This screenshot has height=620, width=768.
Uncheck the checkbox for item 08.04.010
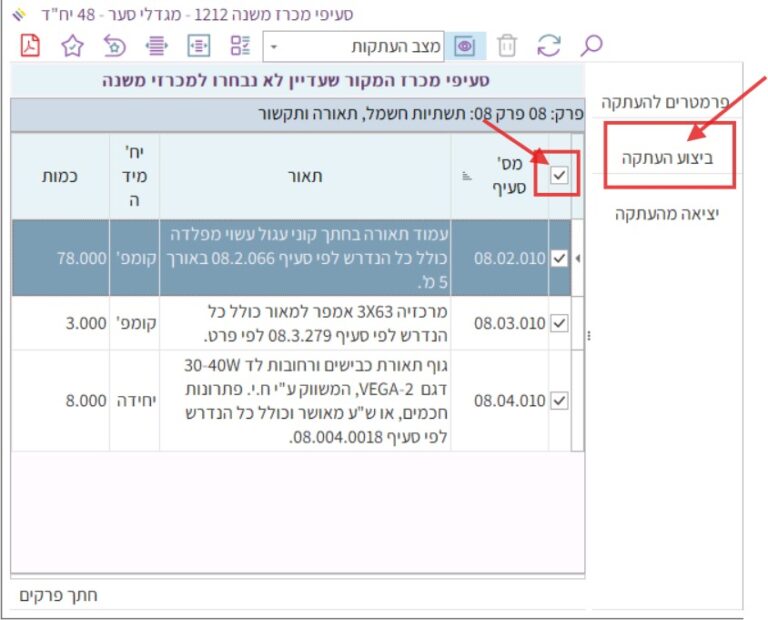click(559, 400)
